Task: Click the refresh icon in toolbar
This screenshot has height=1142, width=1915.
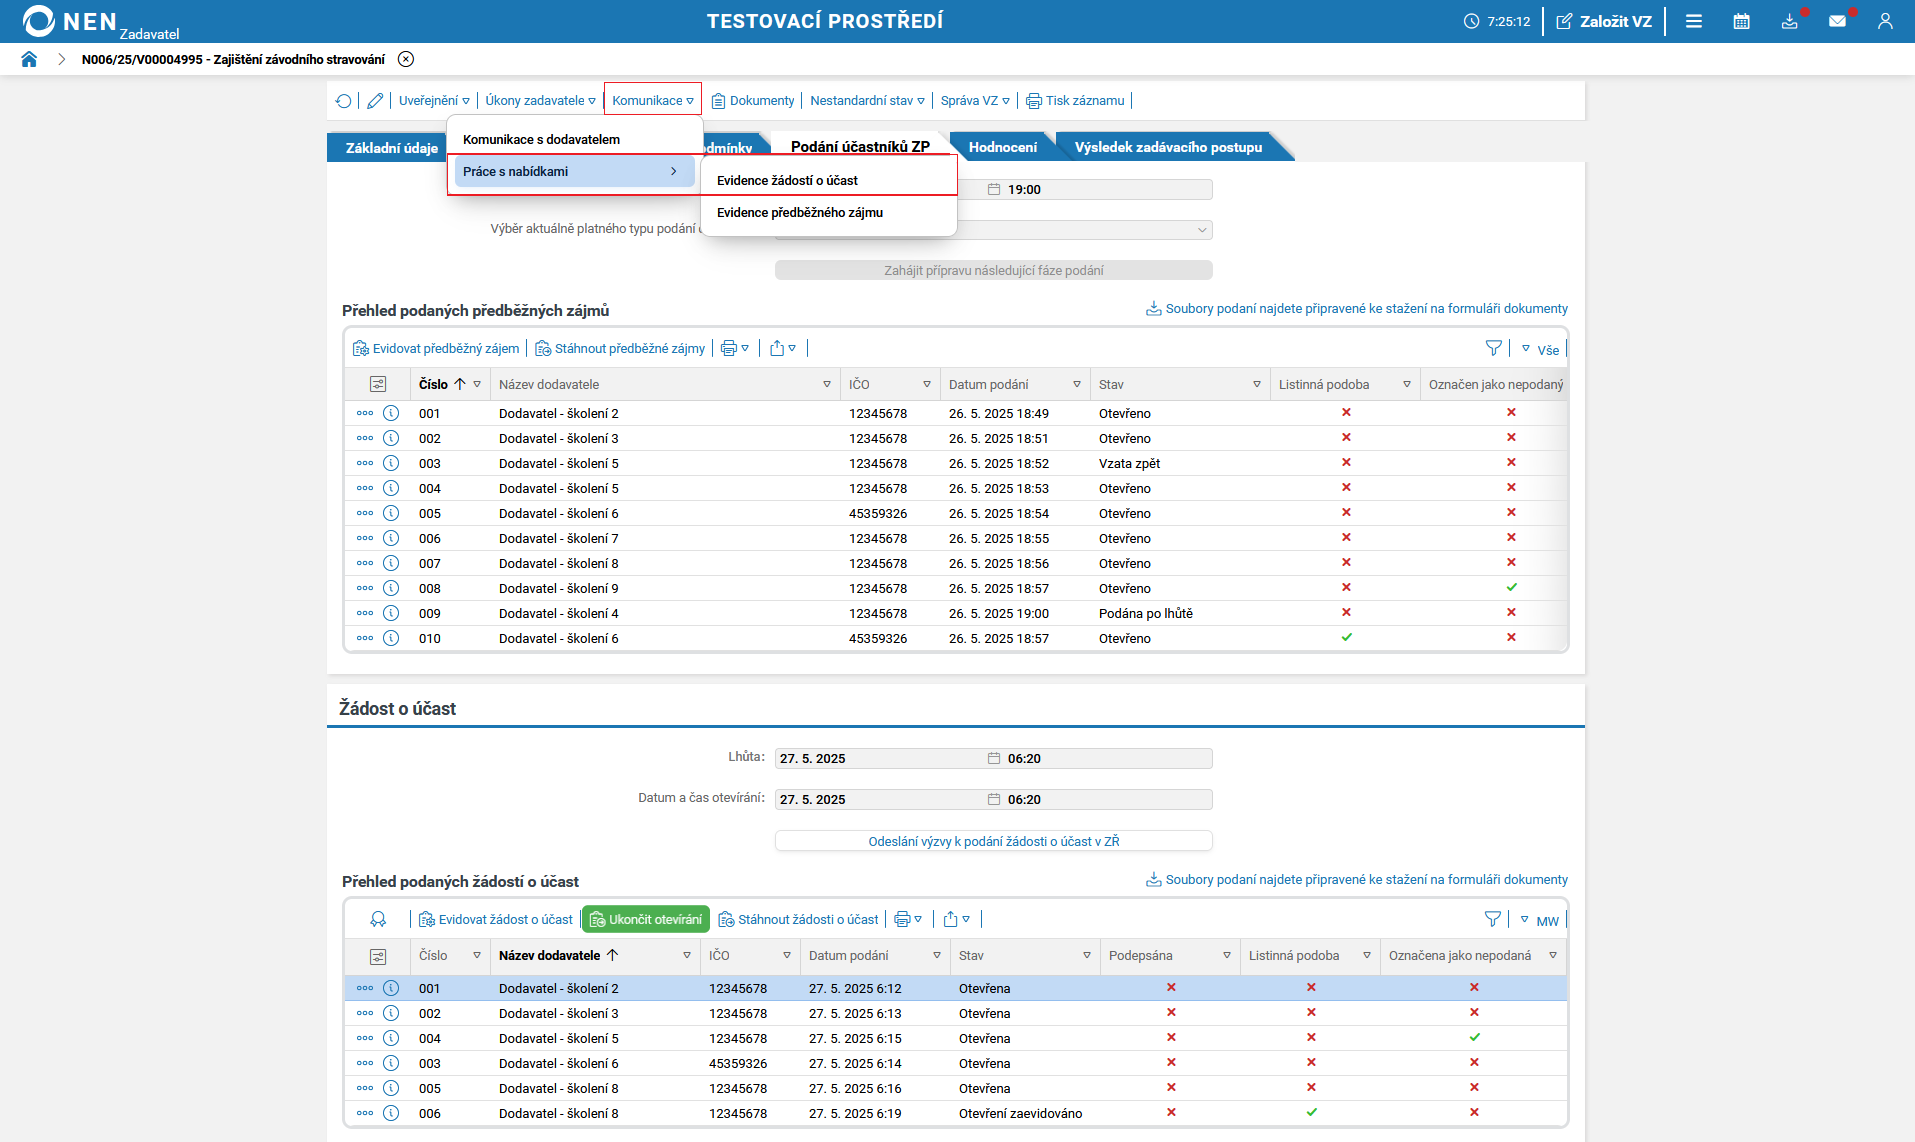Action: click(x=344, y=101)
